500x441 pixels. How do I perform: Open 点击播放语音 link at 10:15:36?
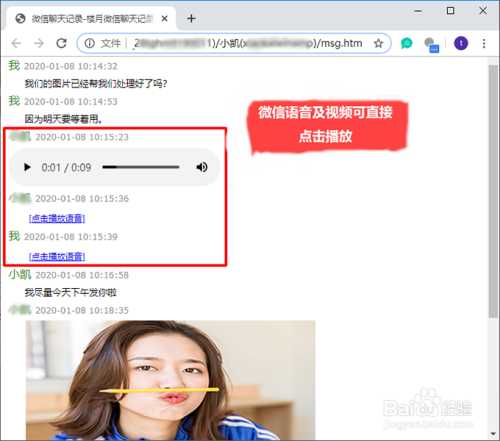[57, 218]
